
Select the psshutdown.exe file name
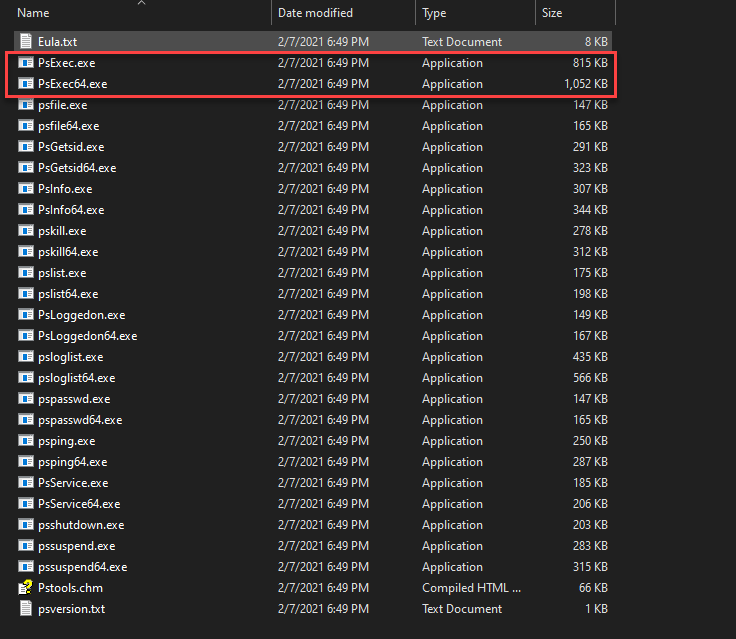(81, 525)
